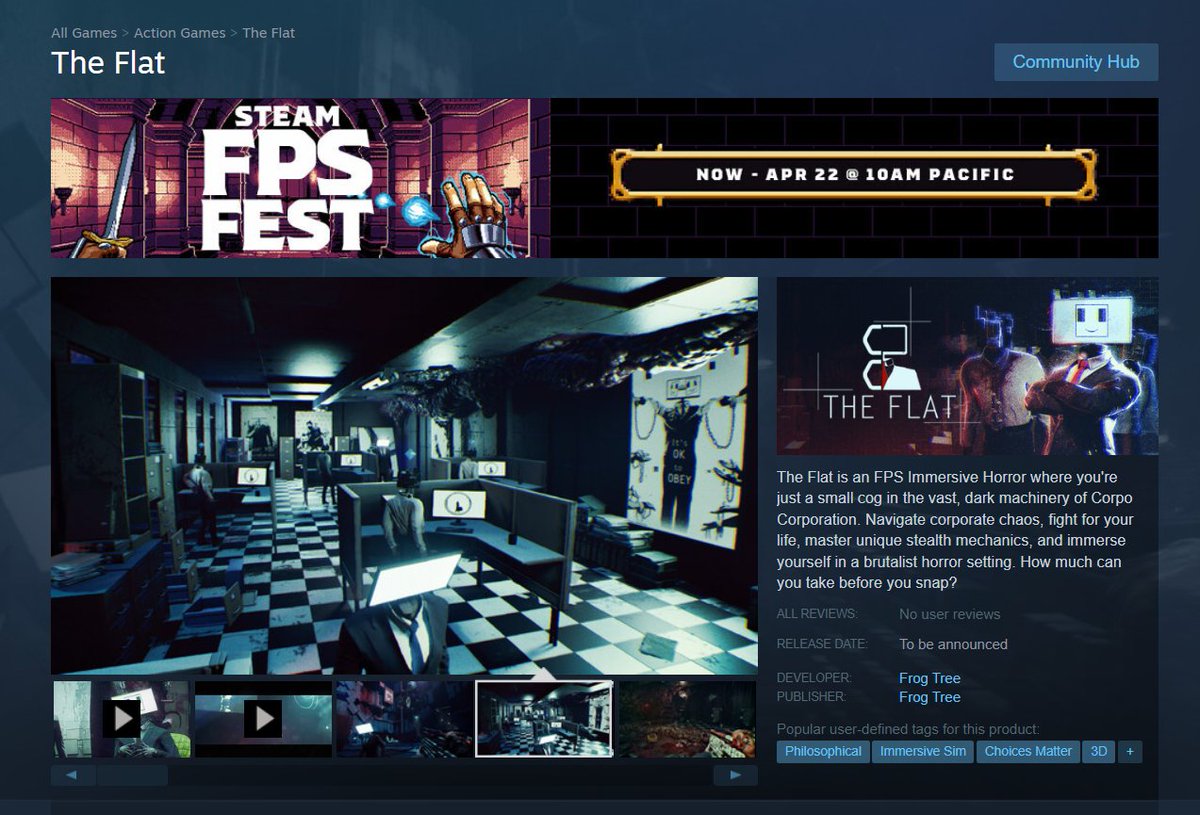Click The Flat breadcrumb link
1200x815 pixels.
click(269, 33)
